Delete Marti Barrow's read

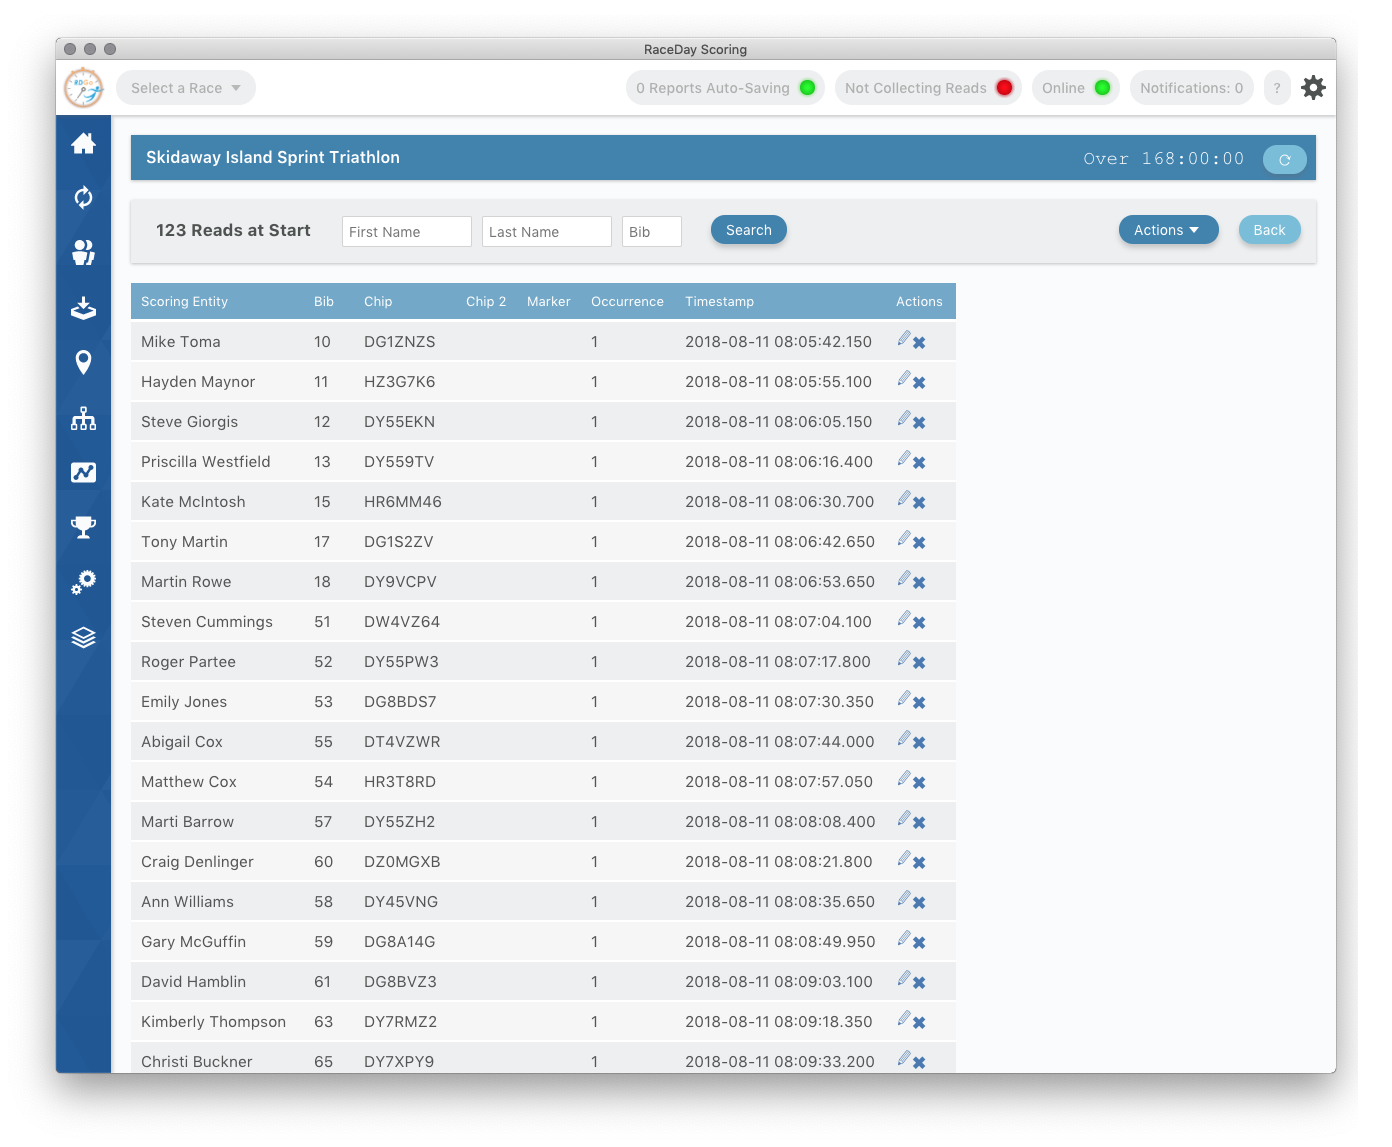[x=919, y=823]
